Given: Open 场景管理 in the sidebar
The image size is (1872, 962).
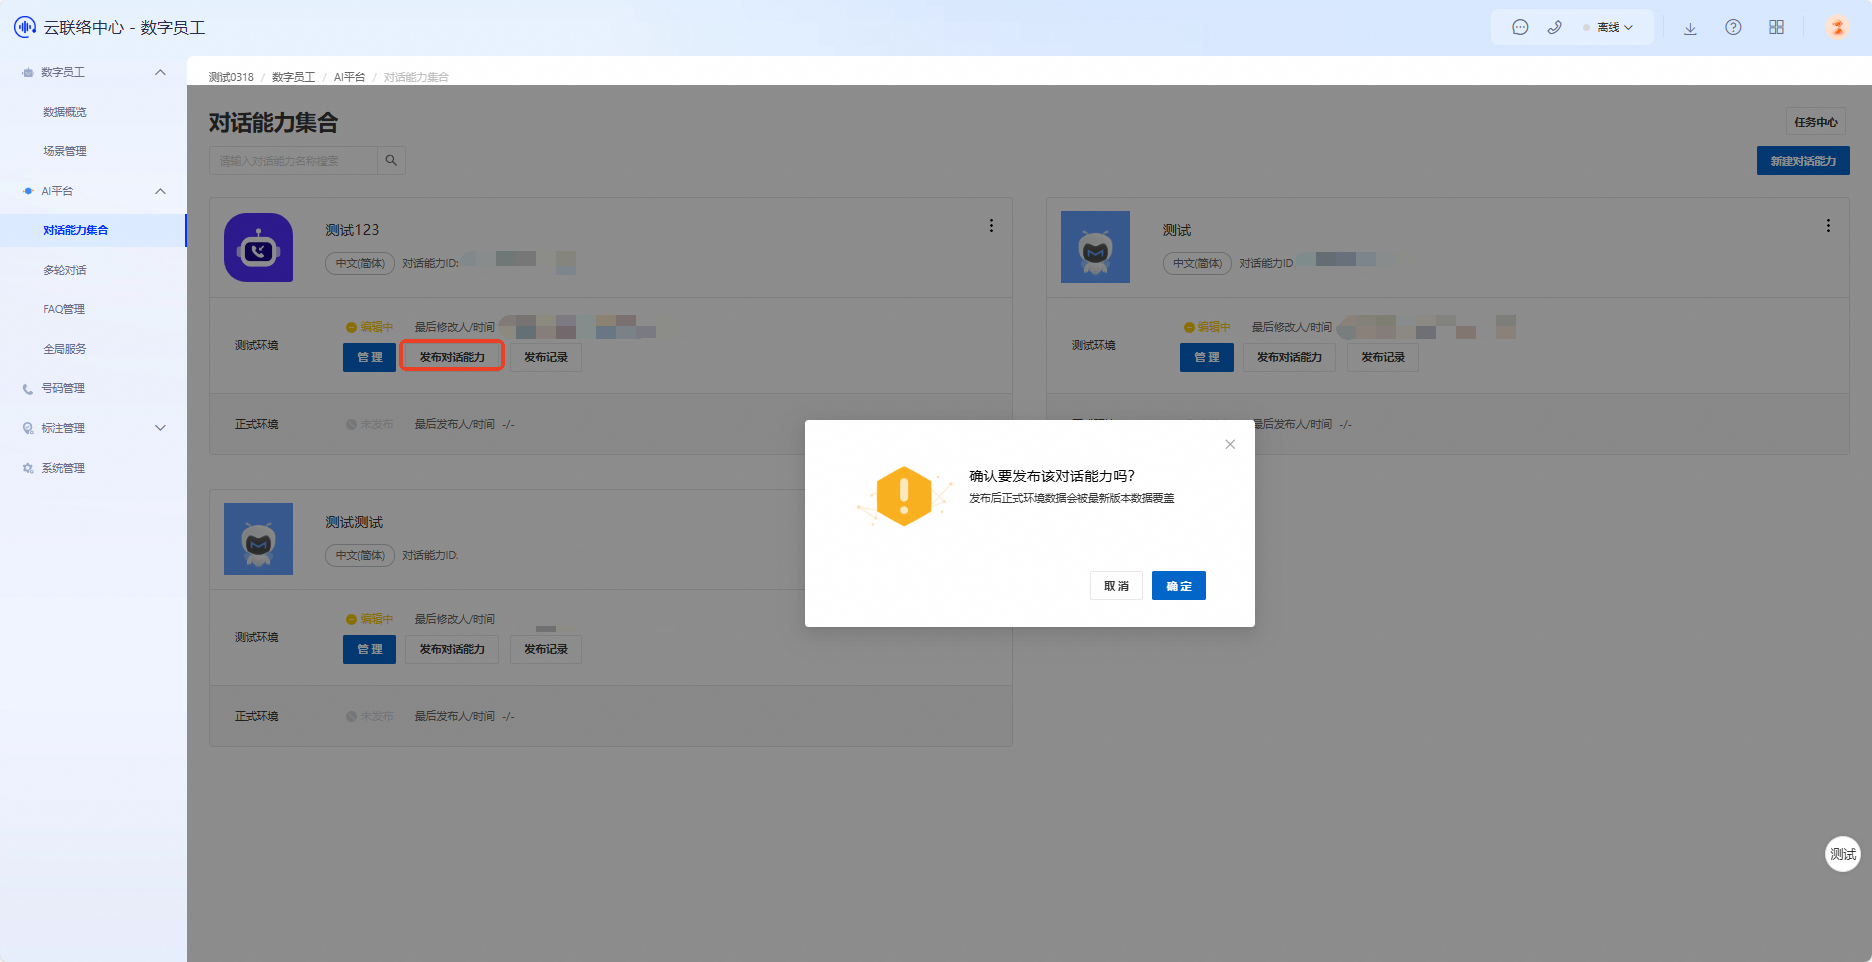Looking at the screenshot, I should [65, 151].
